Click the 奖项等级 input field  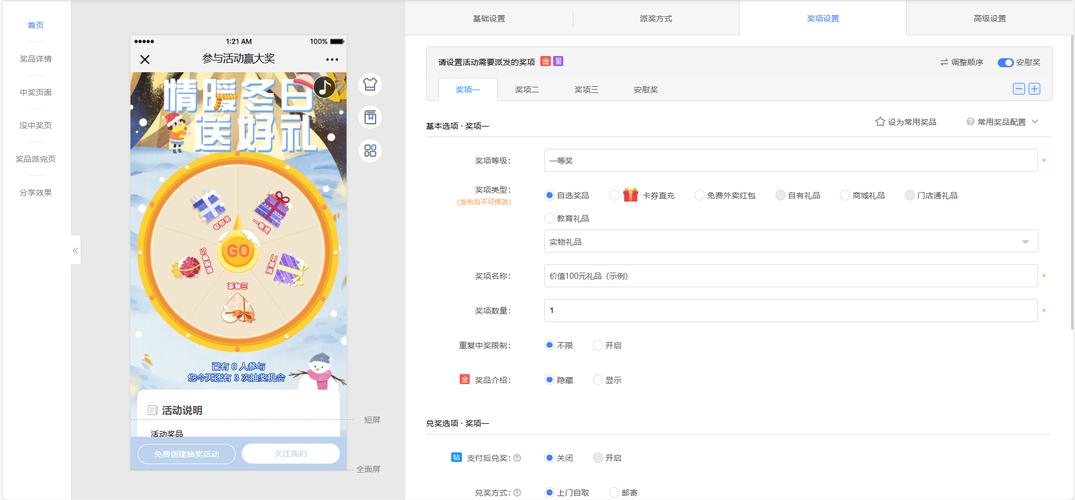[791, 160]
